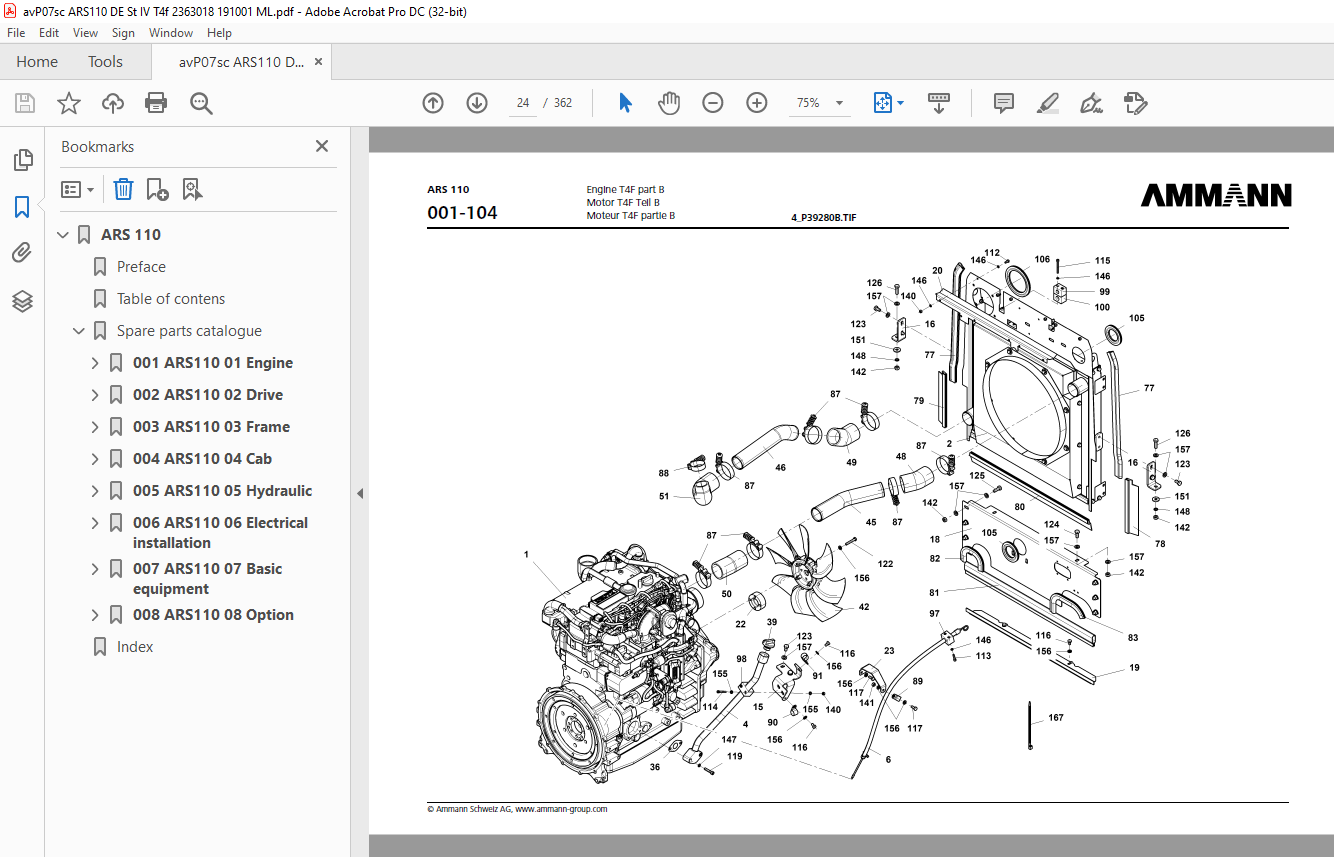Open the sign document pen tool
This screenshot has height=857, width=1334.
point(1091,103)
